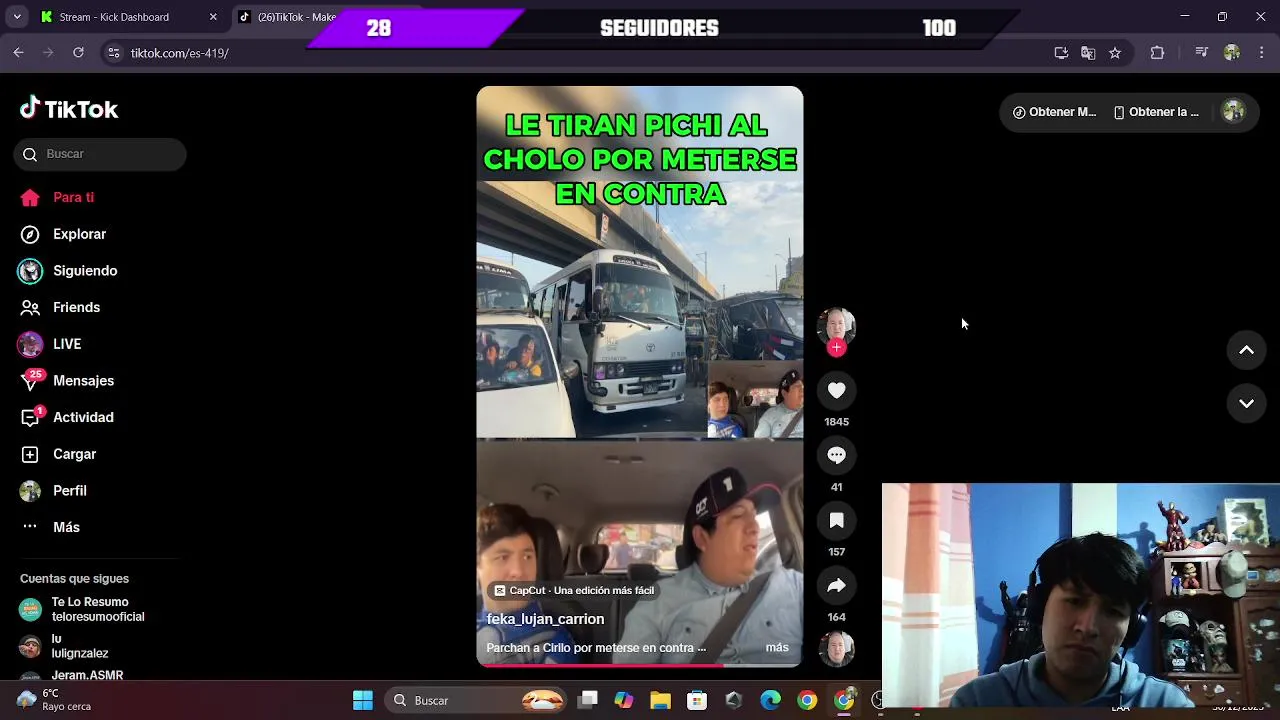
Task: Click the address bar URL tiktok.com/es-419/
Action: pyautogui.click(x=180, y=53)
